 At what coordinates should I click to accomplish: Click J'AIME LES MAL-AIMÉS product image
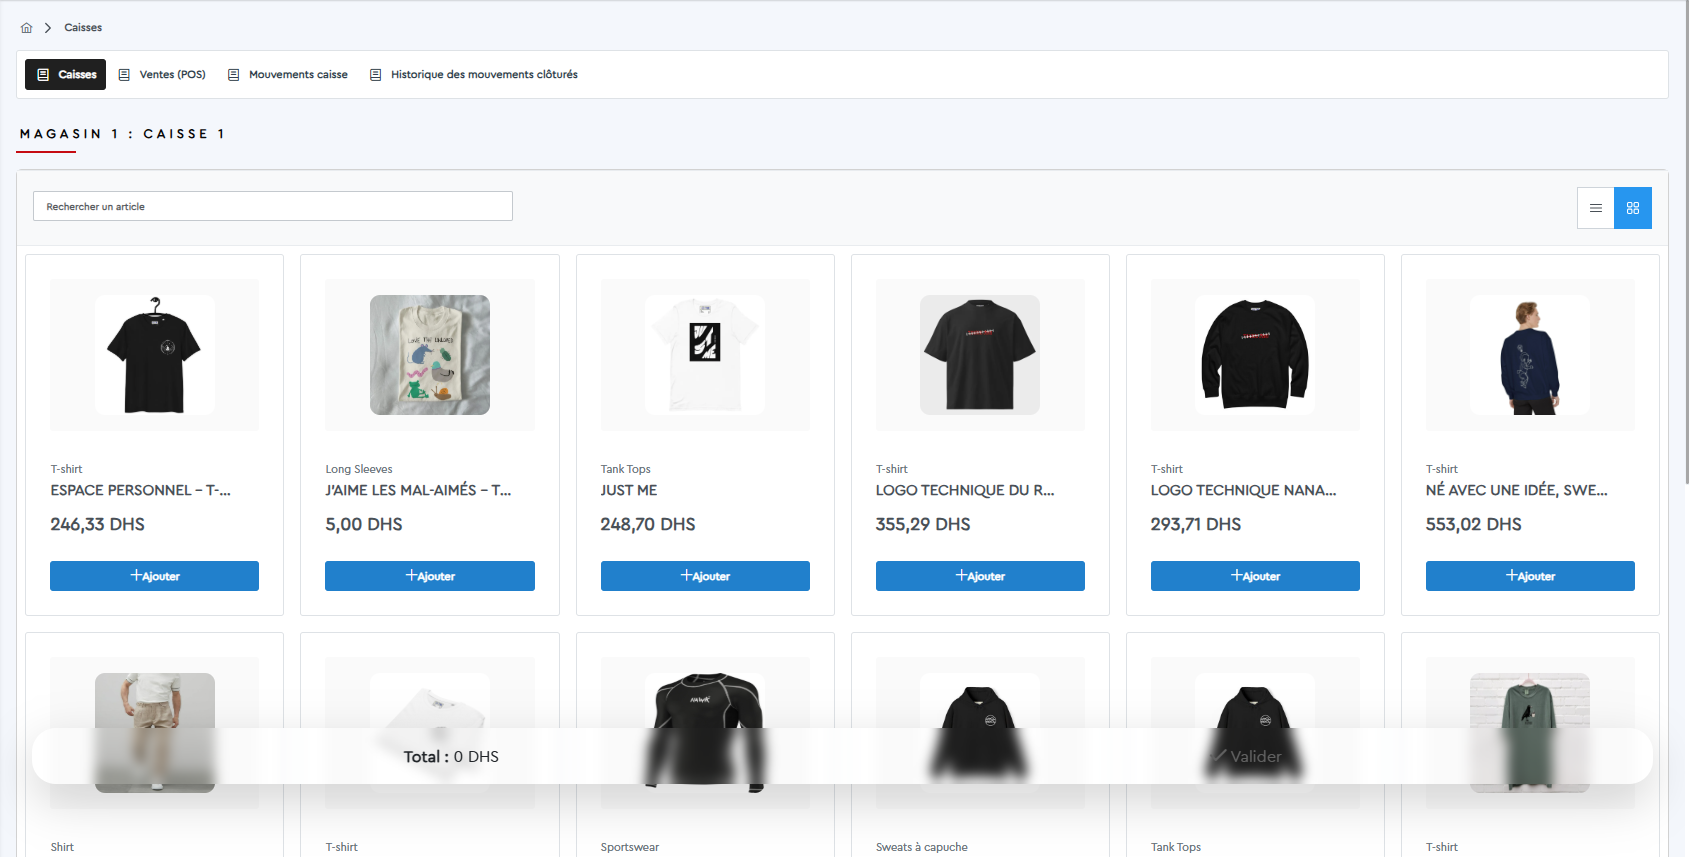pyautogui.click(x=430, y=355)
